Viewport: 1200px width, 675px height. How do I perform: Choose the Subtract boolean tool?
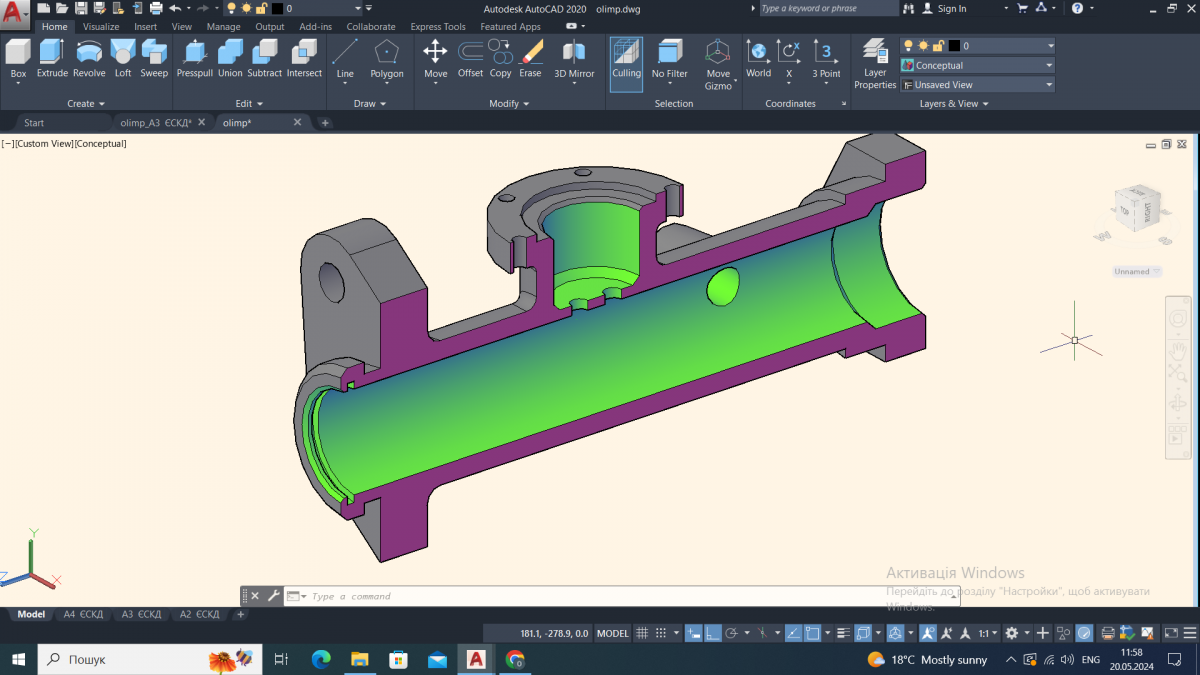[x=265, y=58]
